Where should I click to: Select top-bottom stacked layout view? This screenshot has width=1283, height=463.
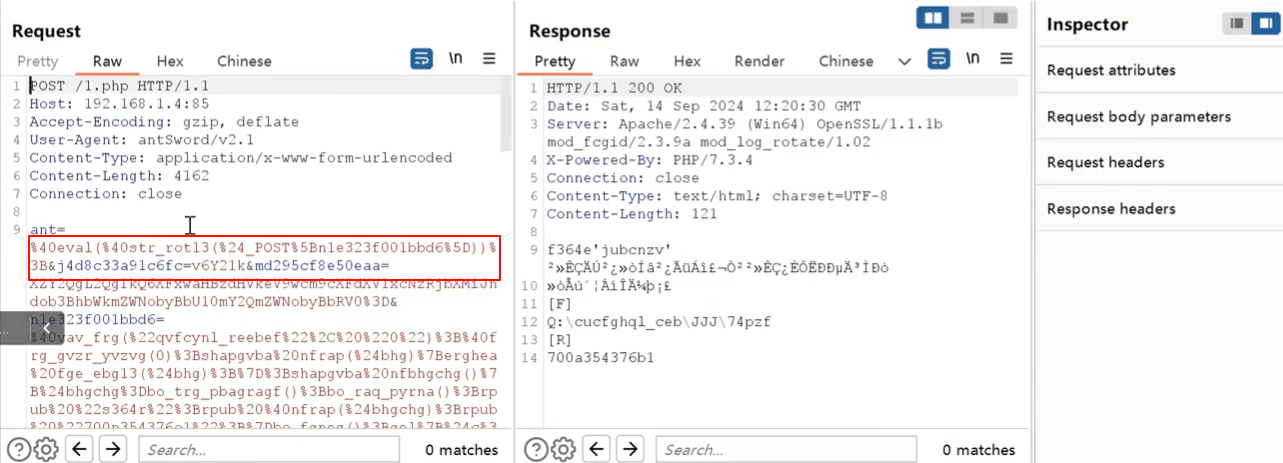click(967, 18)
